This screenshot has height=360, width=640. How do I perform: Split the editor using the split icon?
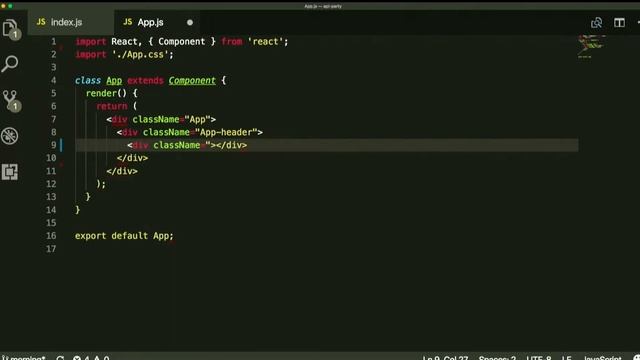(619, 22)
